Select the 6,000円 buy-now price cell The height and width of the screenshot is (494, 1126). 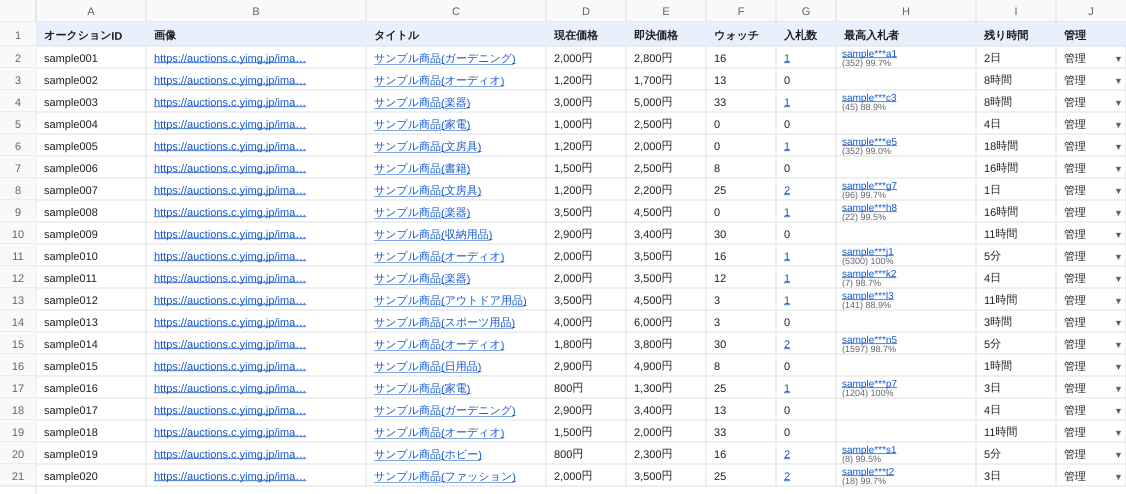pyautogui.click(x=666, y=322)
